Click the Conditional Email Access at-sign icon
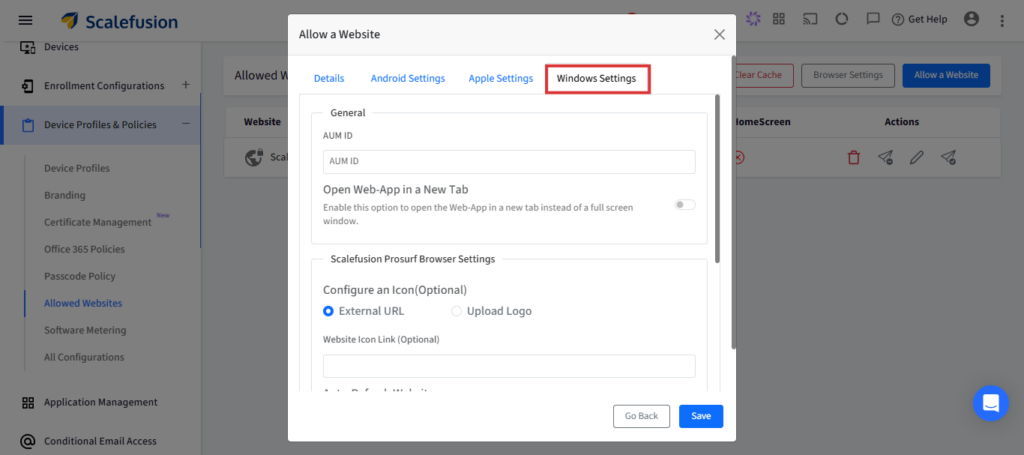1024x455 pixels. click(27, 441)
